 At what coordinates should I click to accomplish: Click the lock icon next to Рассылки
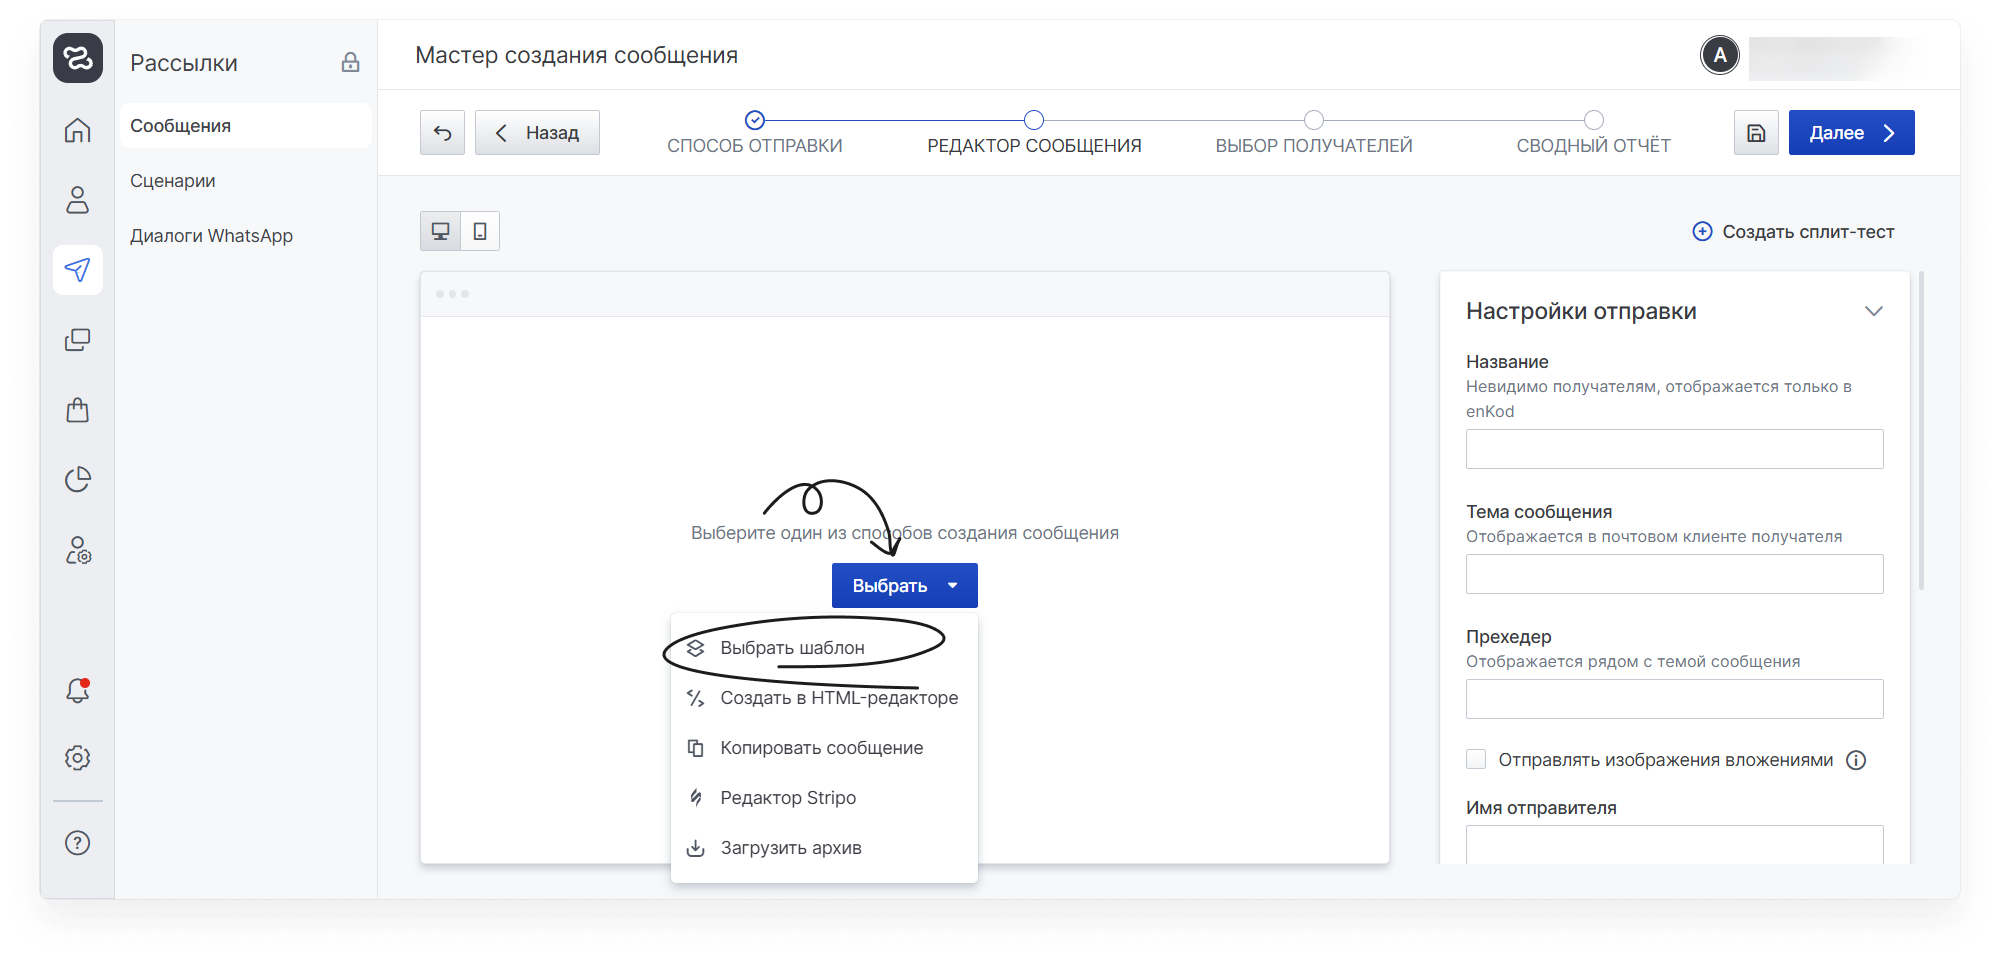350,62
